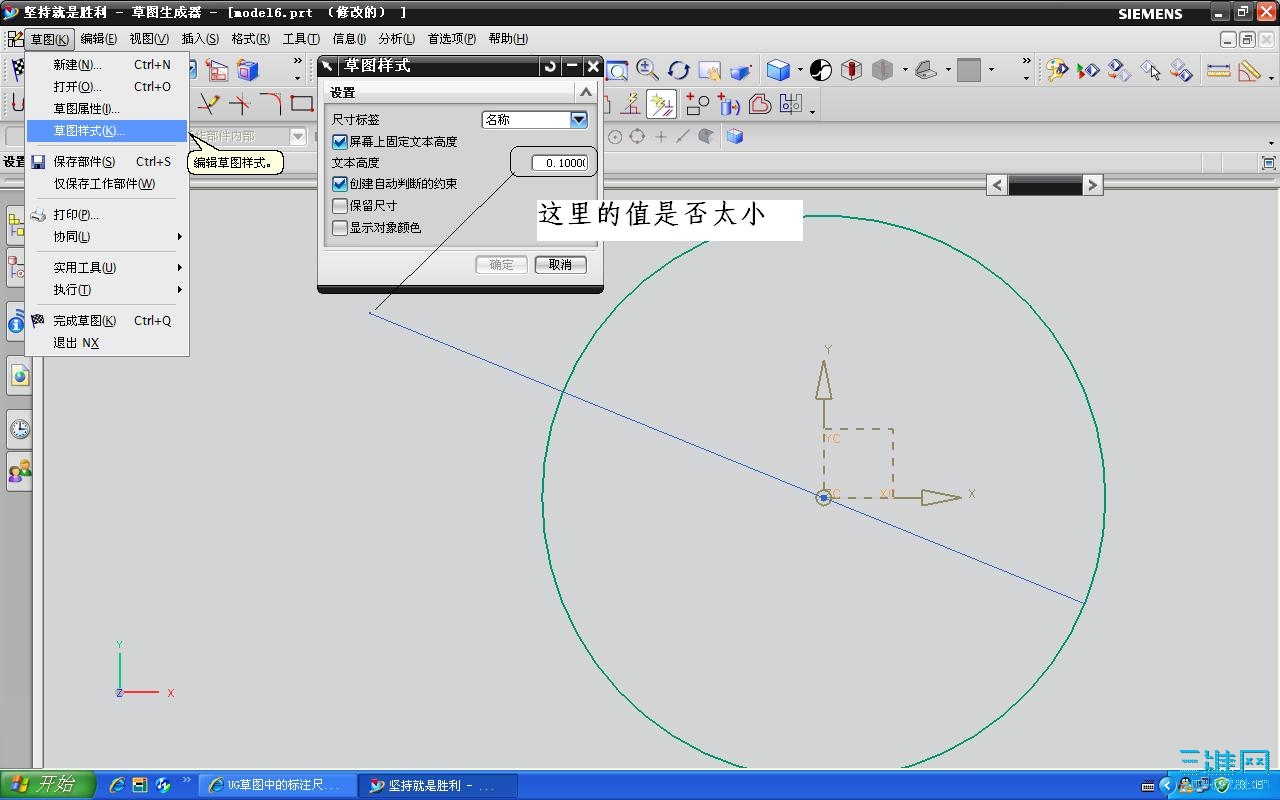
Task: Choose 保存部件 from the sketch menu
Action: [106, 162]
